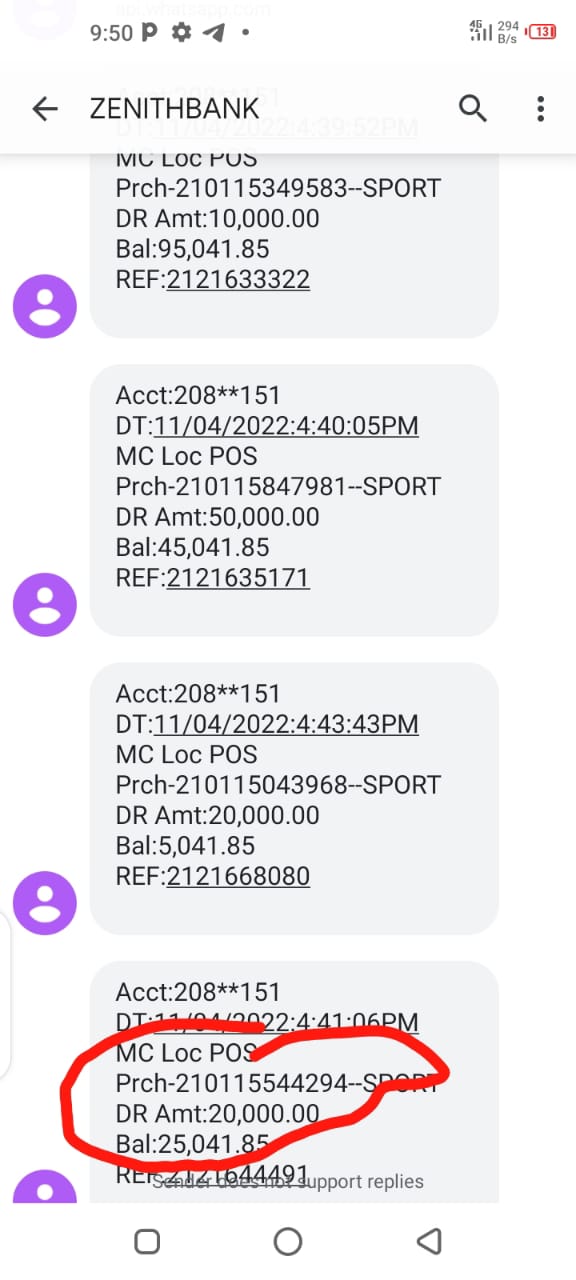Screen dimensions: 576x1280
Task: Open reference link 2121668080
Action: [x=238, y=876]
